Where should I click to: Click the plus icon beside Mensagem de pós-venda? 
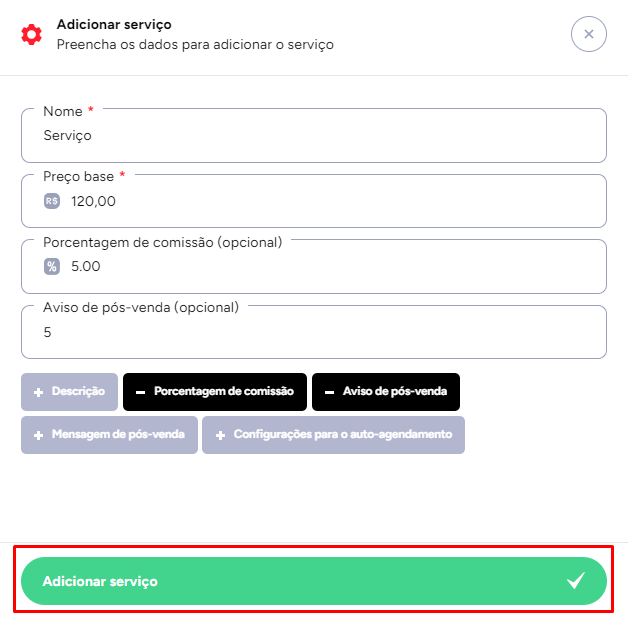tap(38, 435)
